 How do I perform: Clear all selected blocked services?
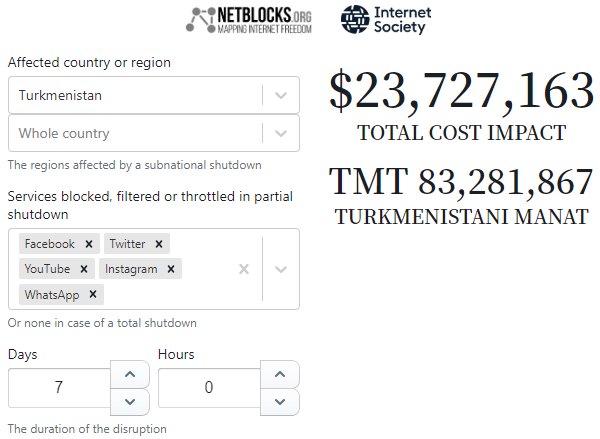[244, 269]
